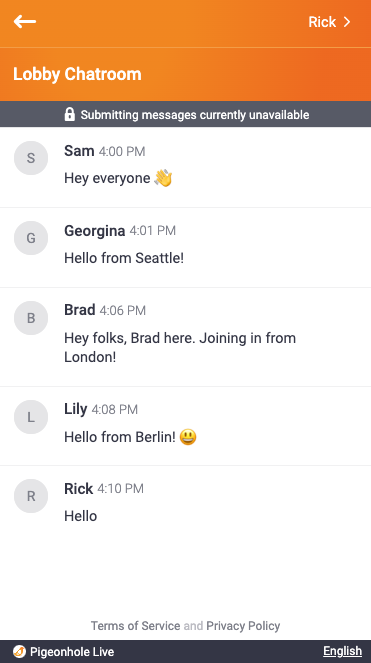Screen dimensions: 371x663
Task: Open Rick profile chevron
Action: click(x=347, y=22)
